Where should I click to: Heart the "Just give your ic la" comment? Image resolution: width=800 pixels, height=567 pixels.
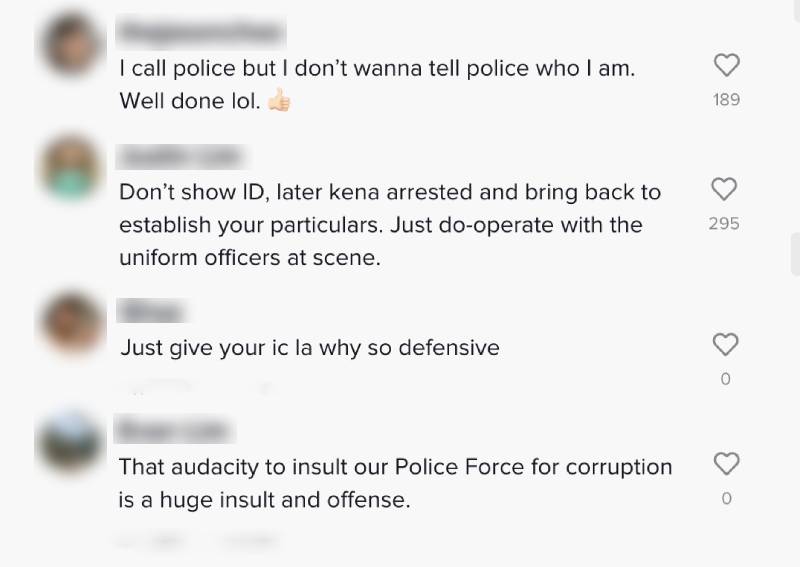click(x=725, y=345)
